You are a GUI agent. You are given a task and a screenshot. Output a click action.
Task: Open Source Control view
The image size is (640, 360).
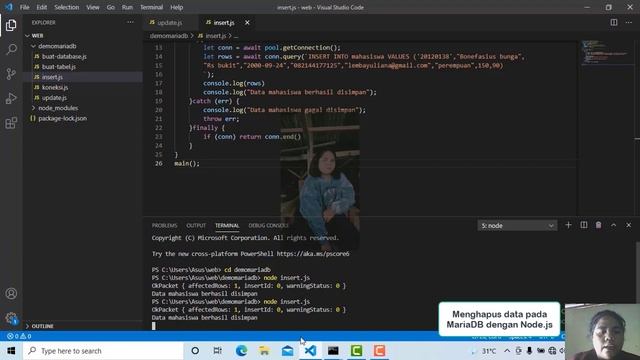coord(11,74)
